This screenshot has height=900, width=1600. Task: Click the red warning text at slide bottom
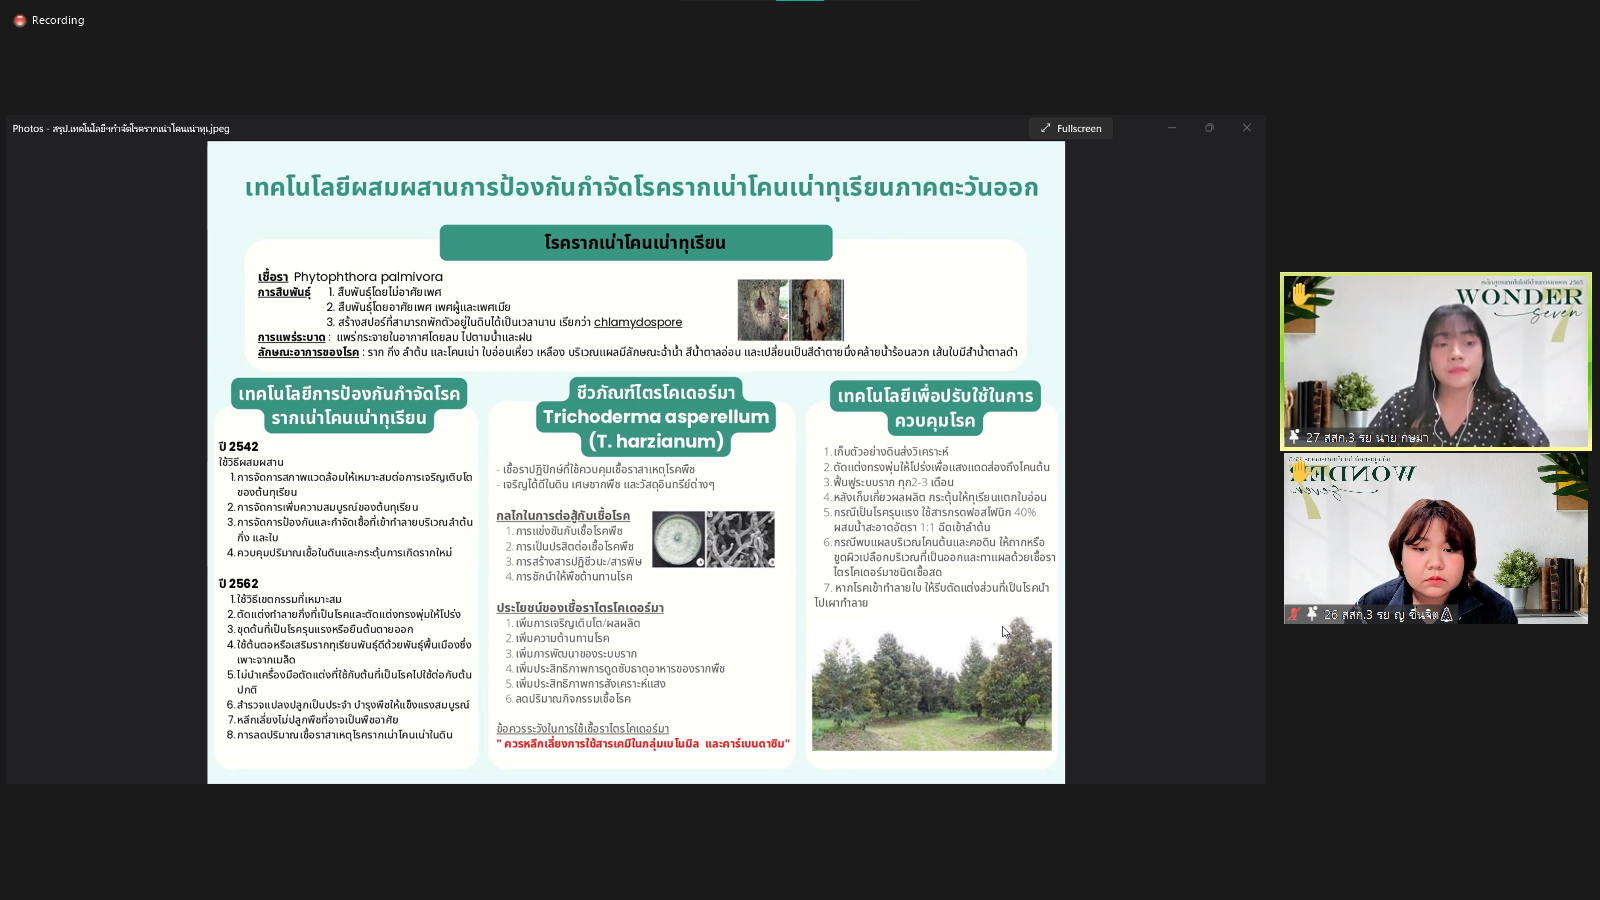click(x=643, y=744)
